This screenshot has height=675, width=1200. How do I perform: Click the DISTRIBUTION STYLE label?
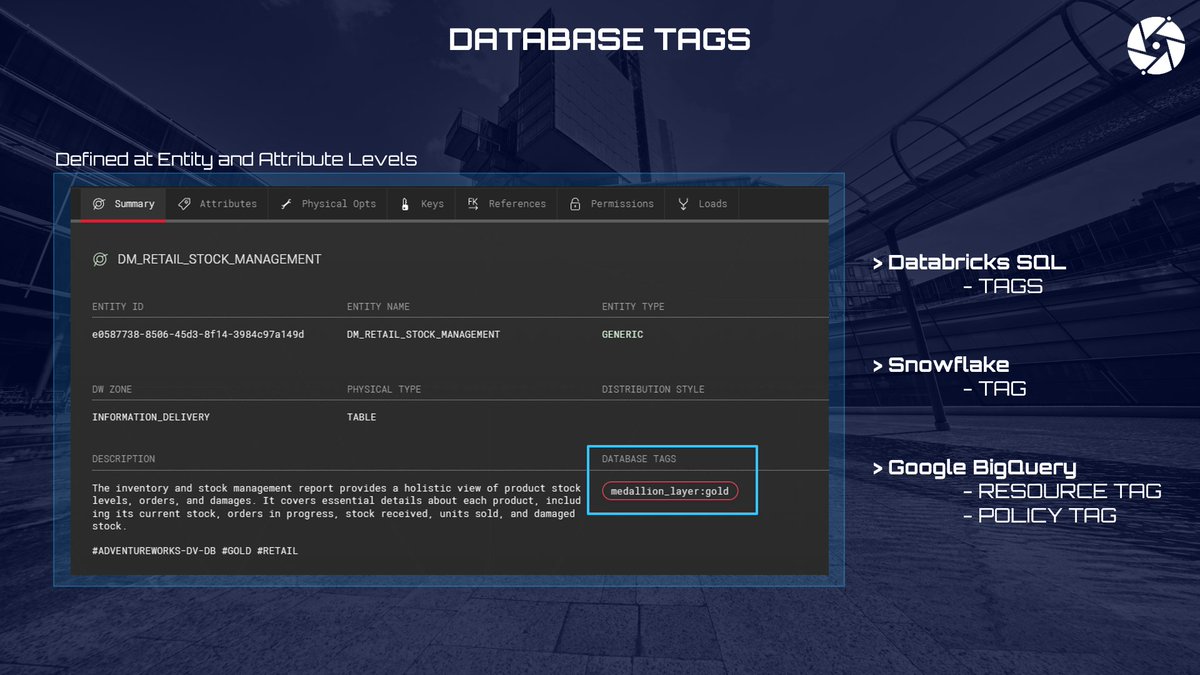pos(653,389)
